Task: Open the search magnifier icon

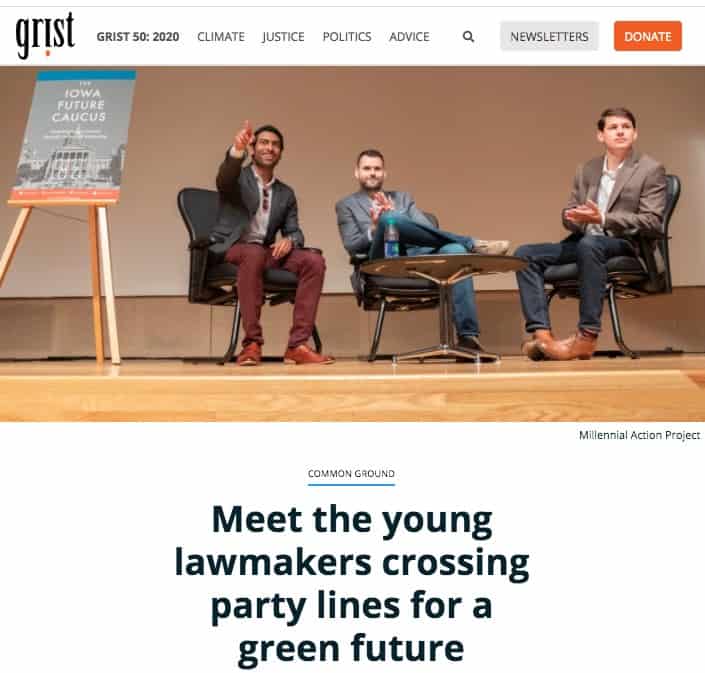Action: coord(468,36)
